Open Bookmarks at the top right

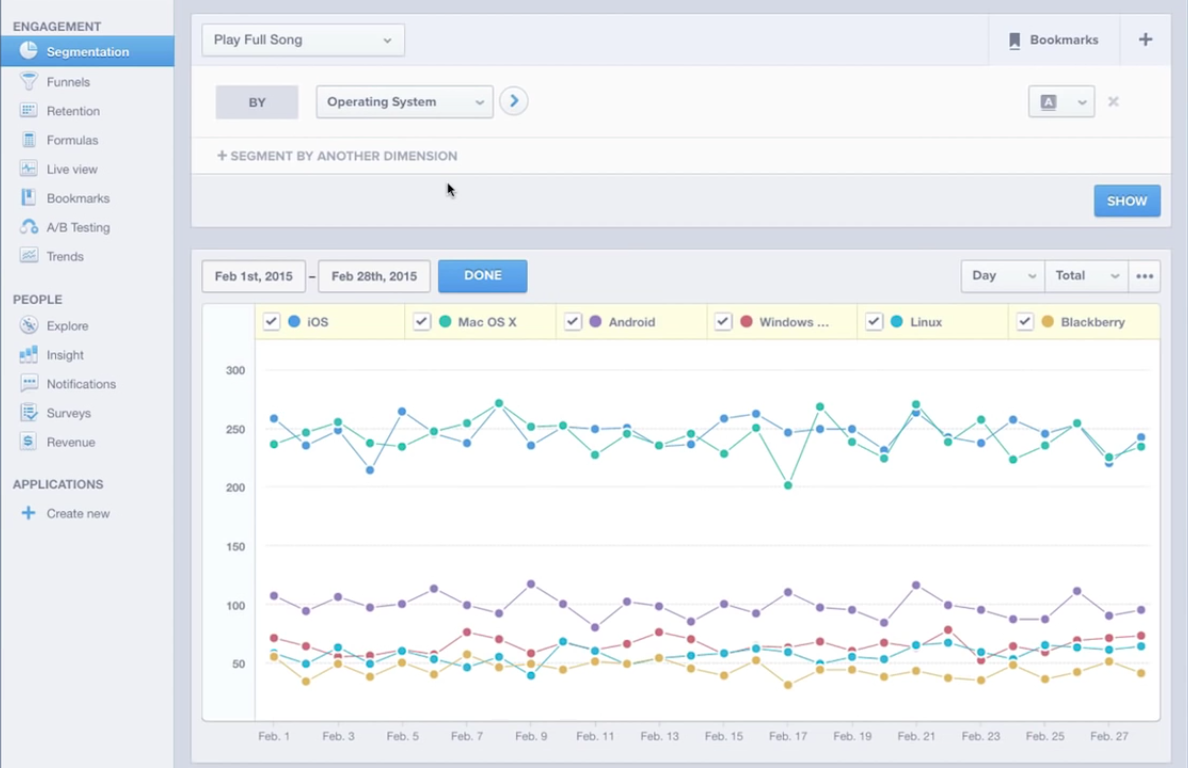coord(1054,40)
